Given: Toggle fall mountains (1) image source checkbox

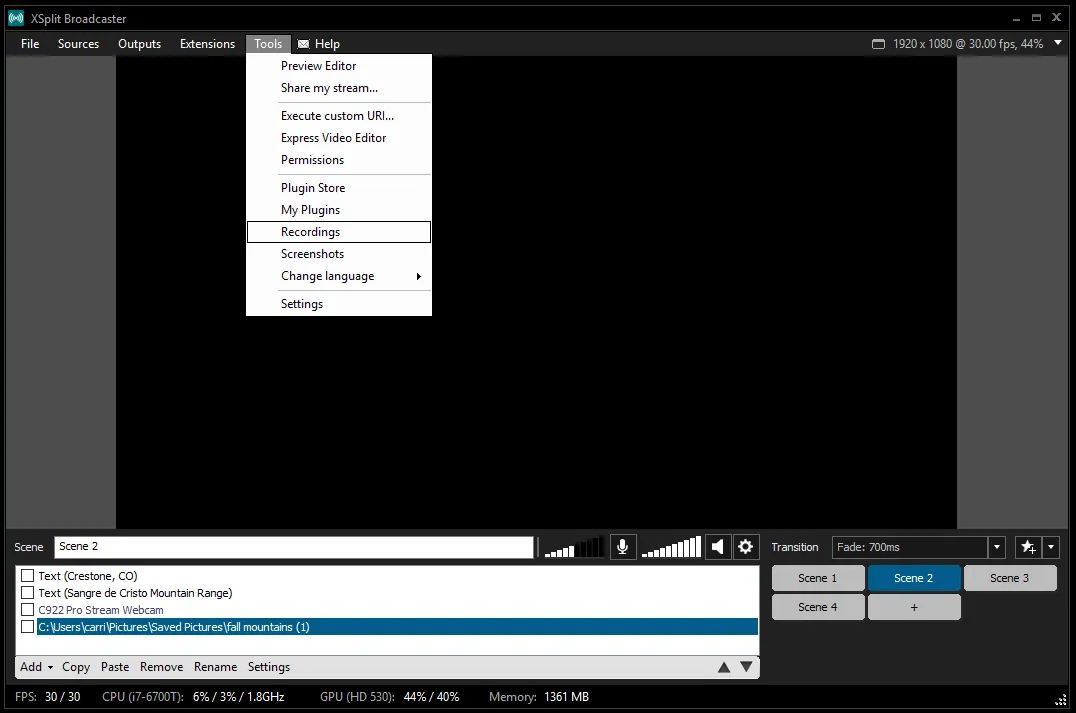Looking at the screenshot, I should 27,627.
